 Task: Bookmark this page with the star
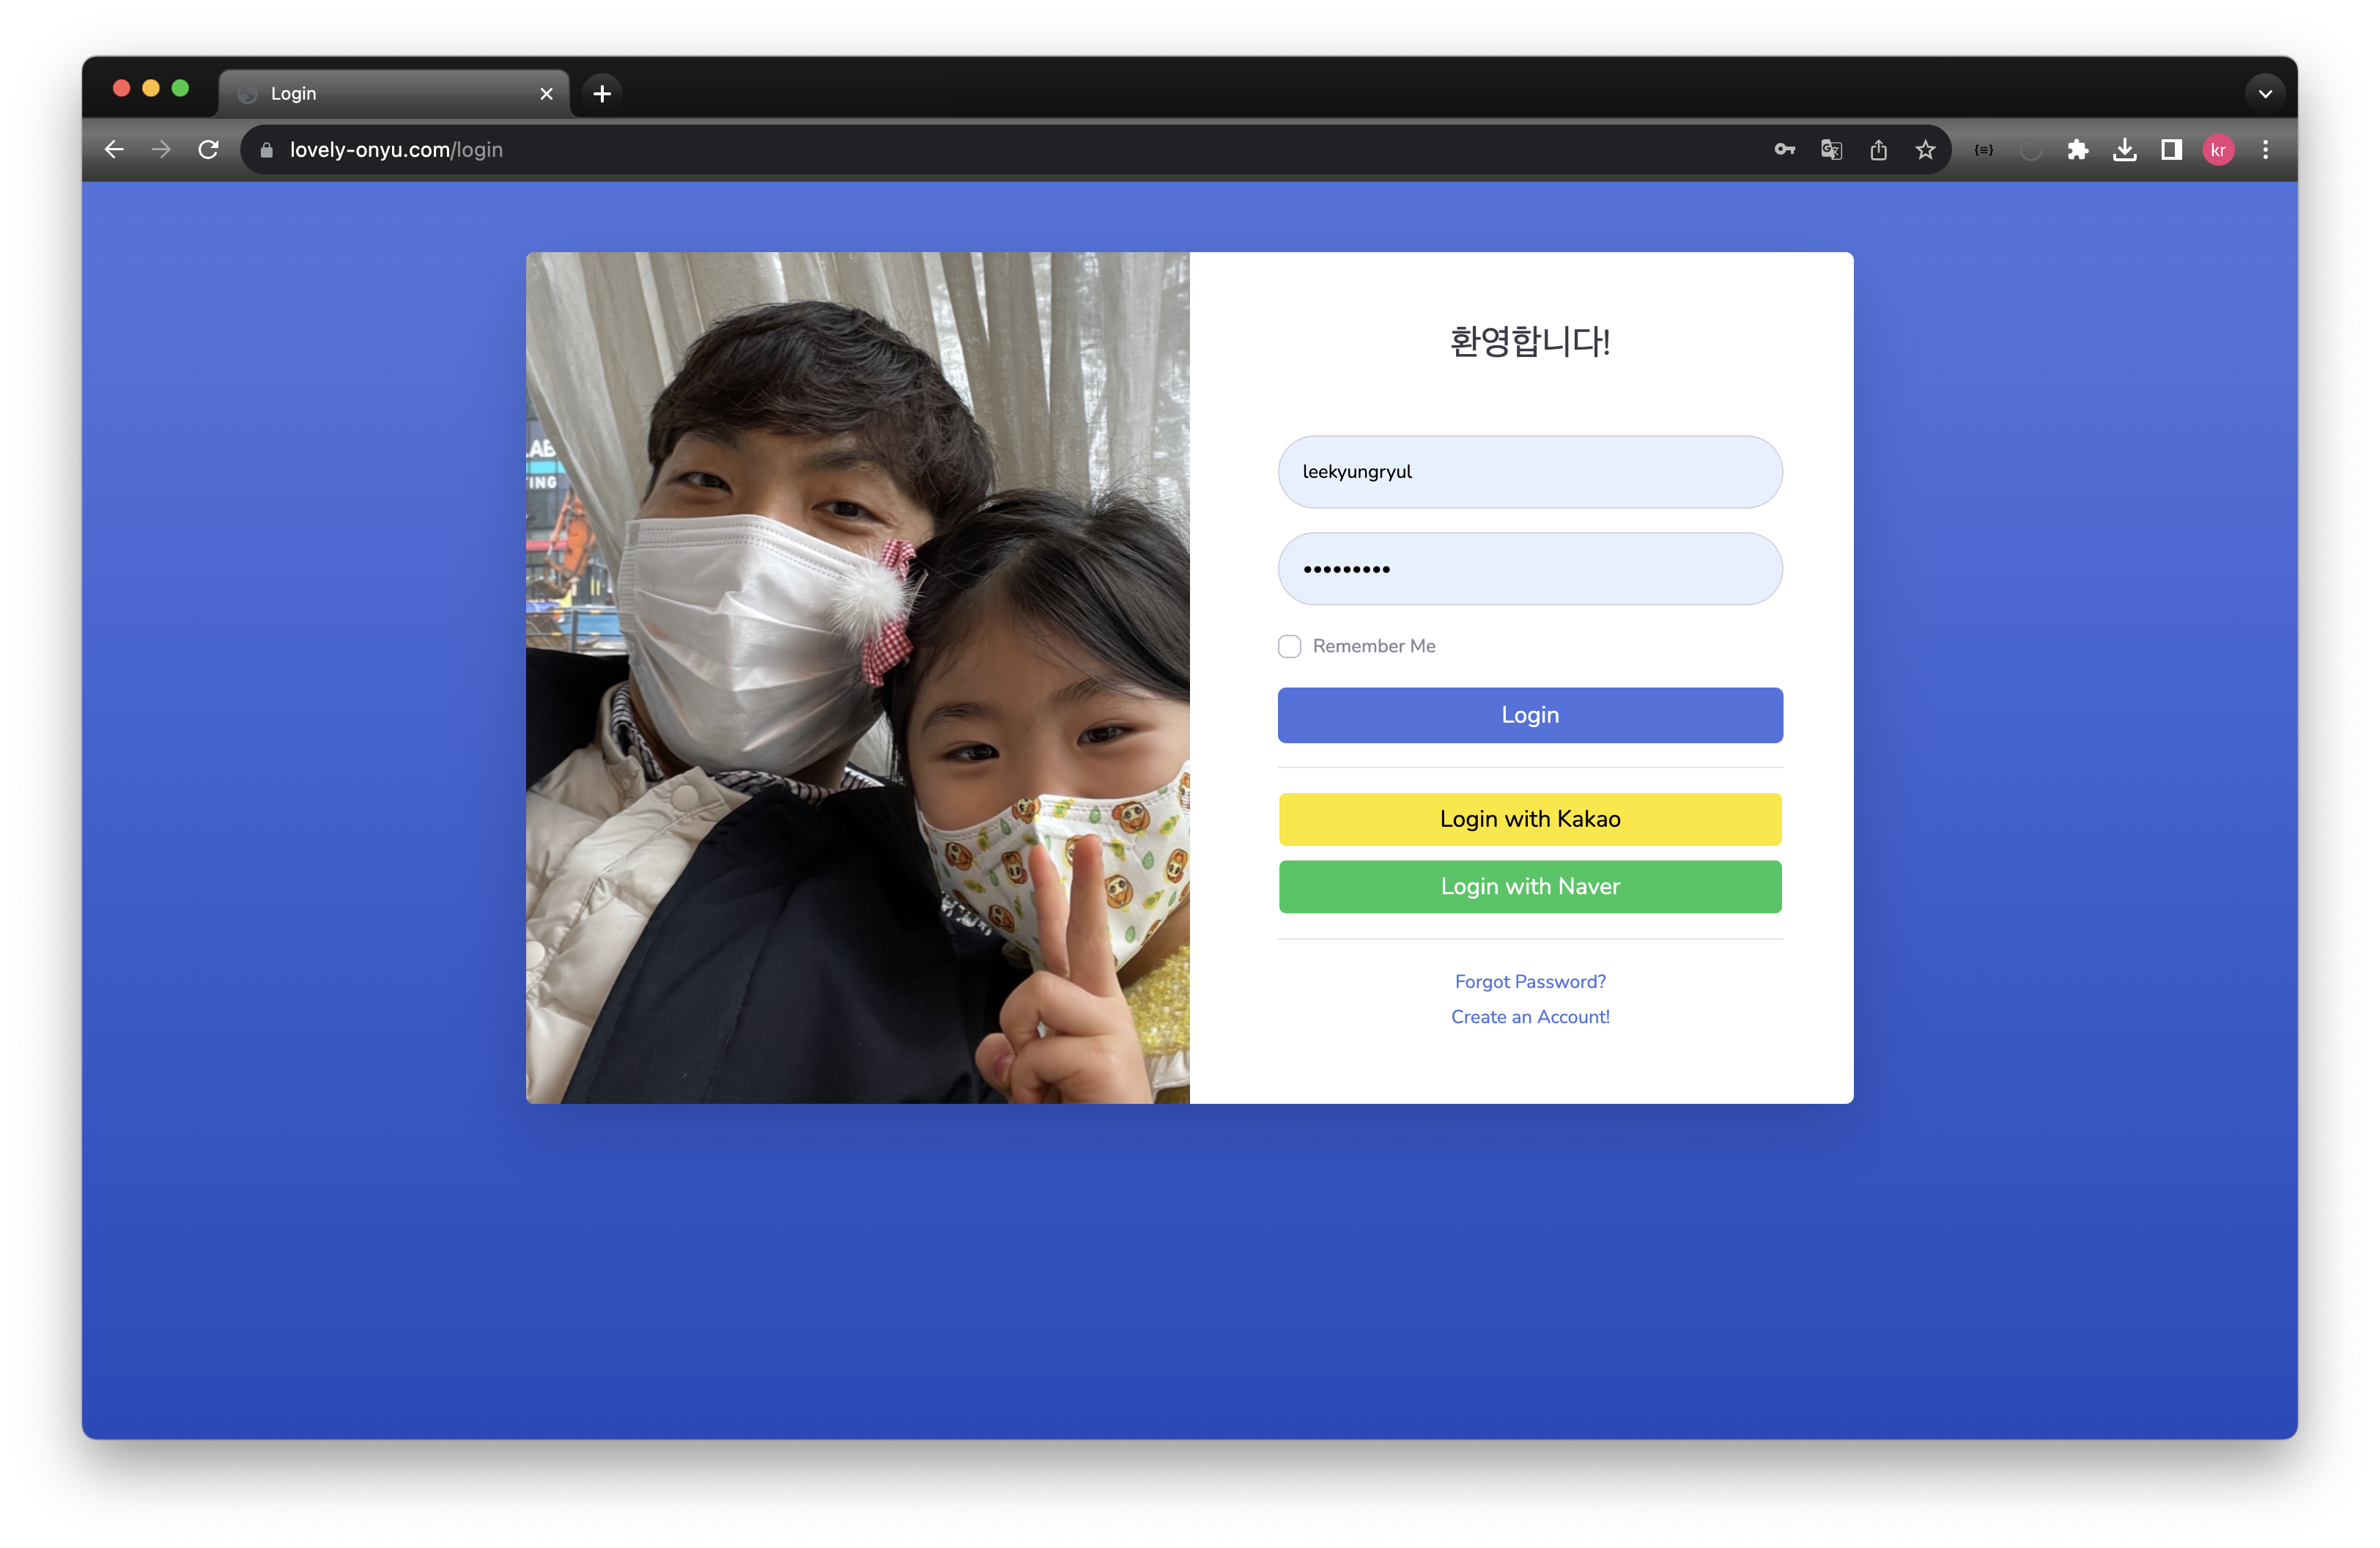[1925, 150]
